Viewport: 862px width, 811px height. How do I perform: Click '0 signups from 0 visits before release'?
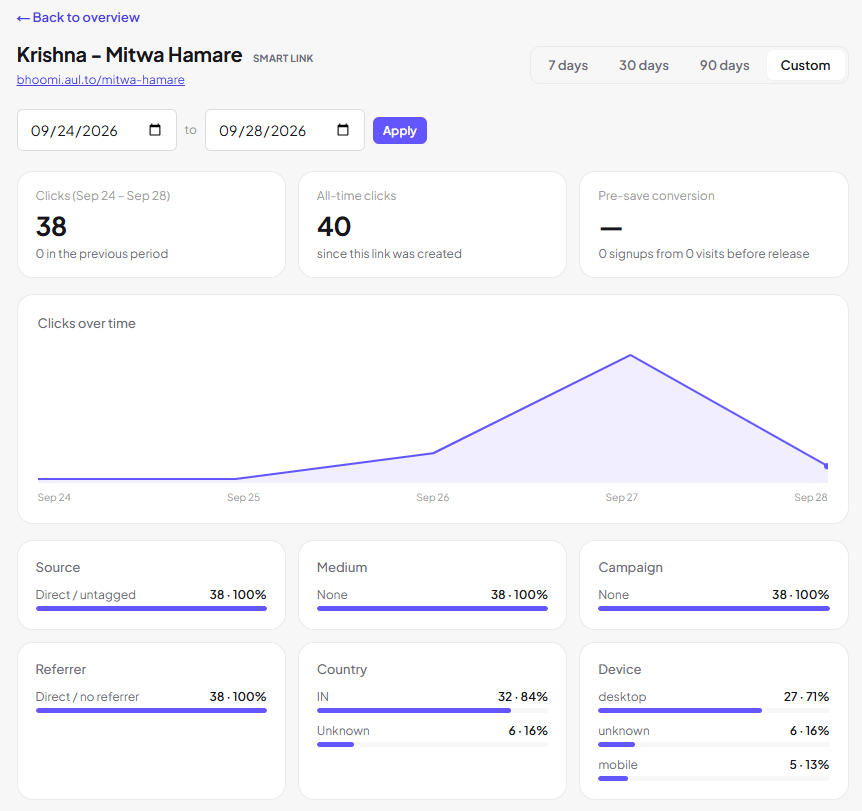coord(704,253)
